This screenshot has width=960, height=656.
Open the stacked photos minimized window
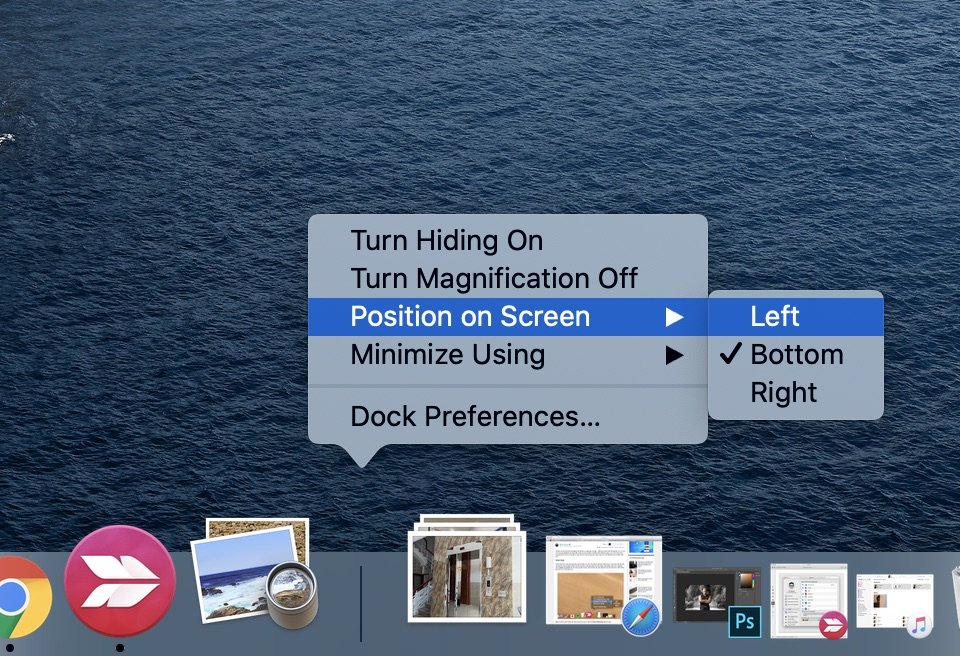[467, 568]
